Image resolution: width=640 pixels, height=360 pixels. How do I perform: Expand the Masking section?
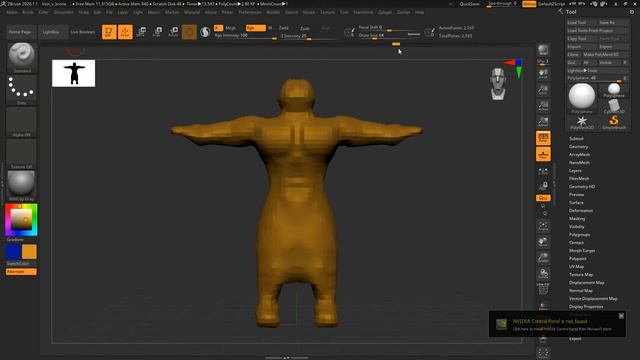click(x=577, y=219)
